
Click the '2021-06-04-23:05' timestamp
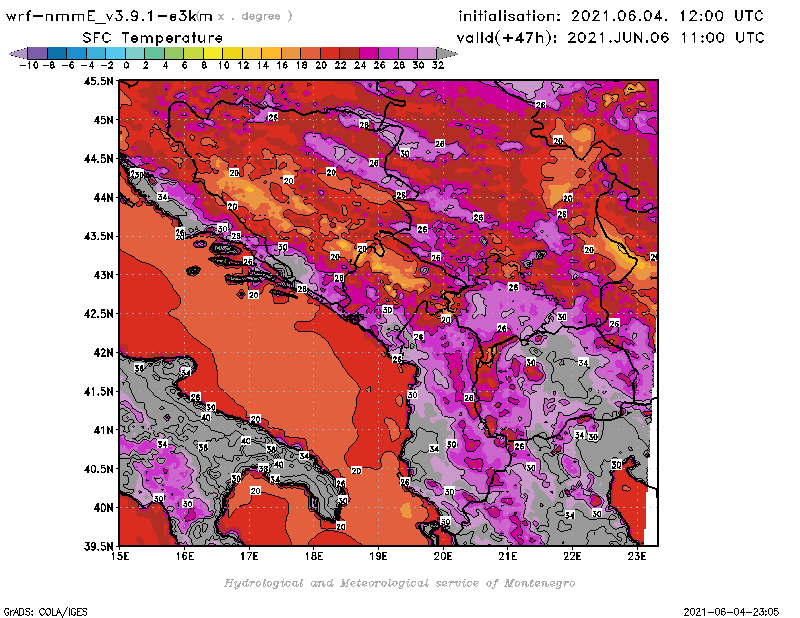point(731,612)
